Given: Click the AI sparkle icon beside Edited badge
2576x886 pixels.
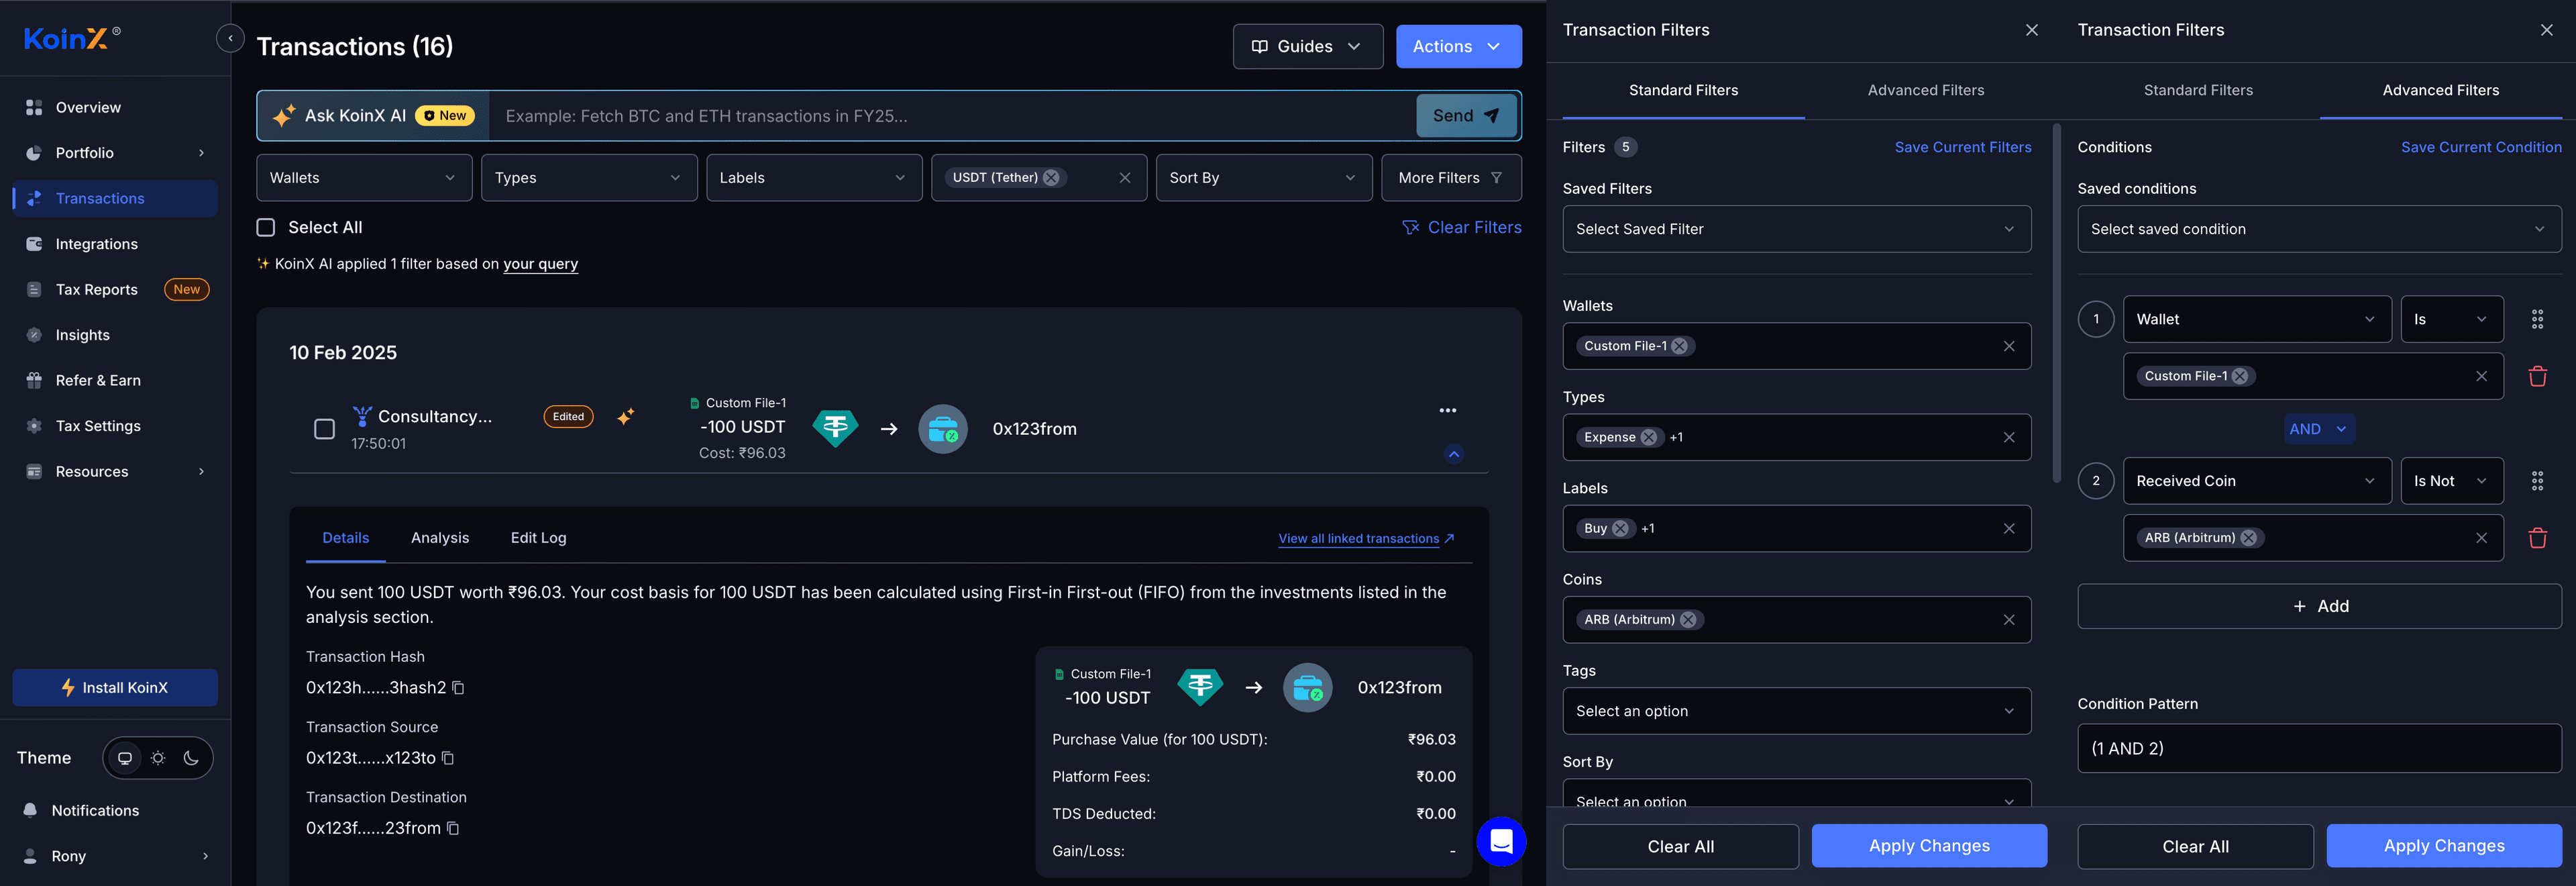Looking at the screenshot, I should click(626, 417).
